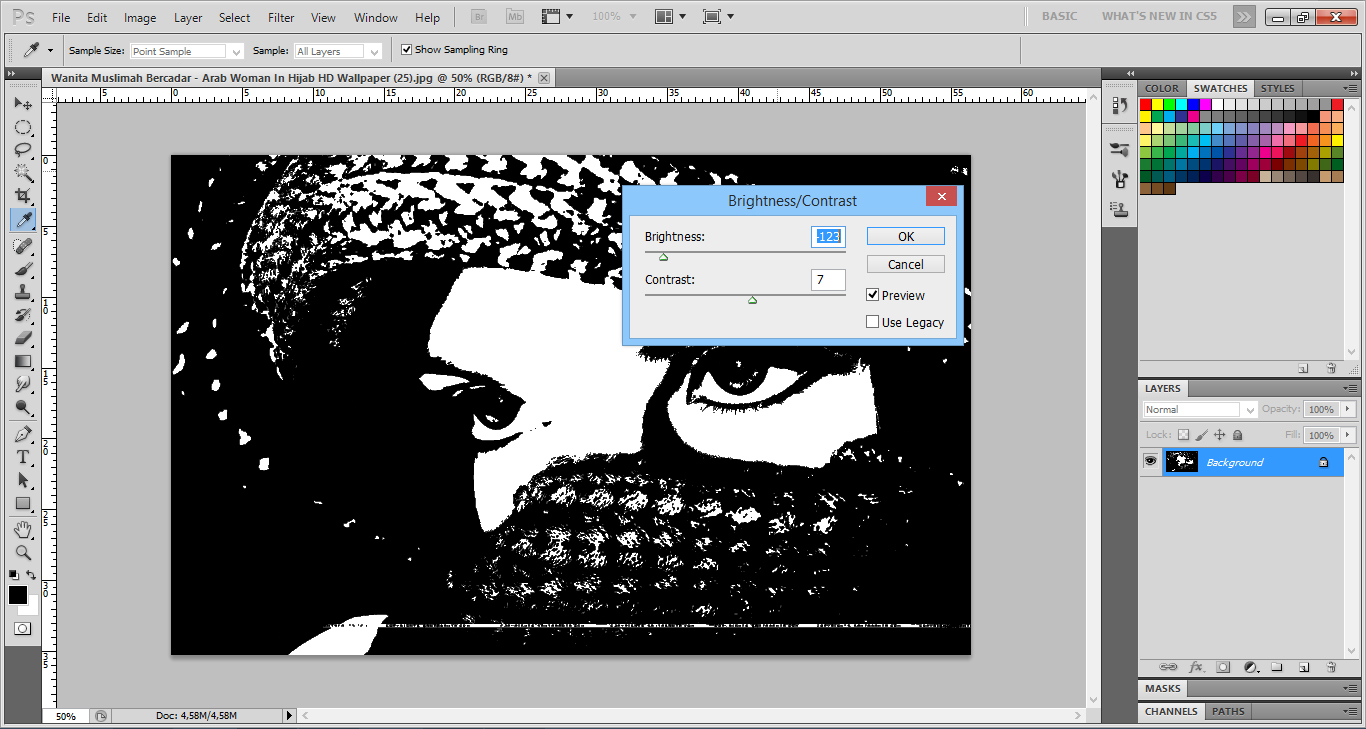Switch to the Channels tab
This screenshot has width=1366, height=729.
[x=1170, y=711]
